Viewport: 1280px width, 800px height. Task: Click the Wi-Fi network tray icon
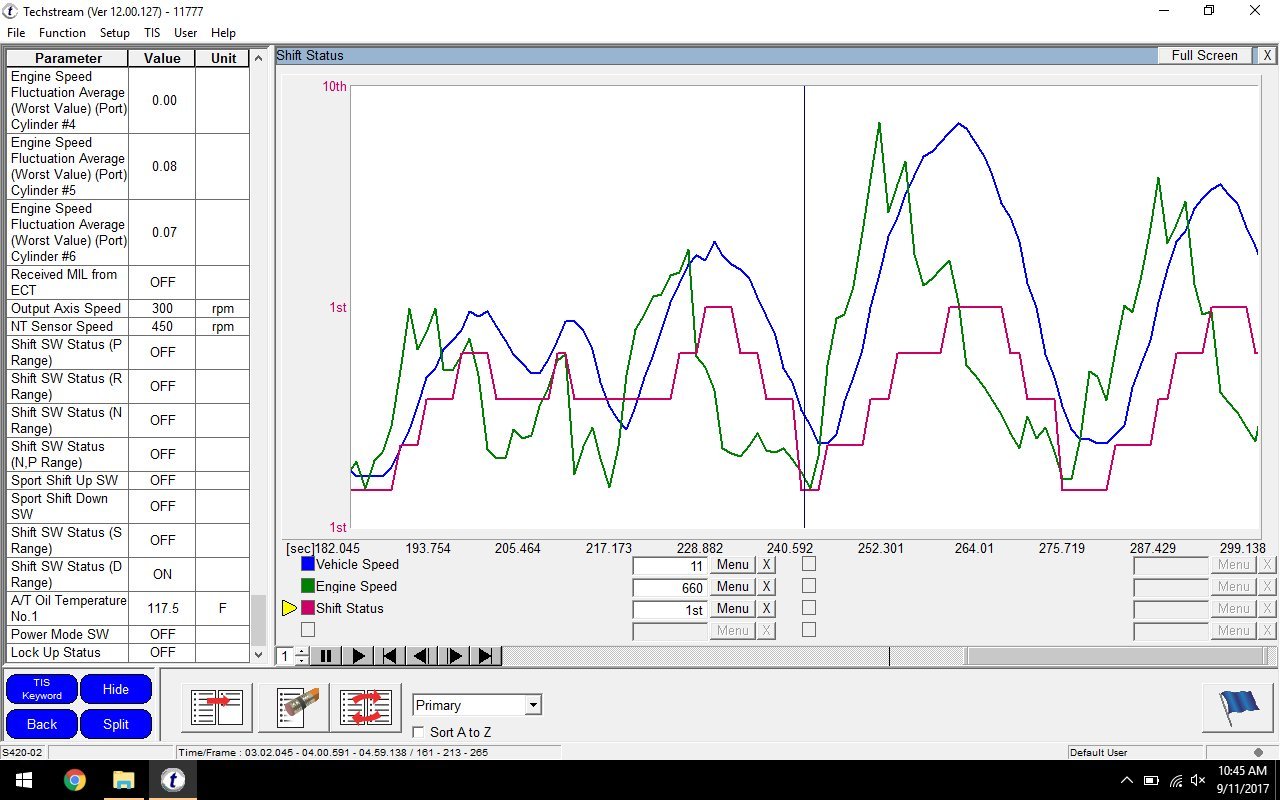tap(1175, 780)
